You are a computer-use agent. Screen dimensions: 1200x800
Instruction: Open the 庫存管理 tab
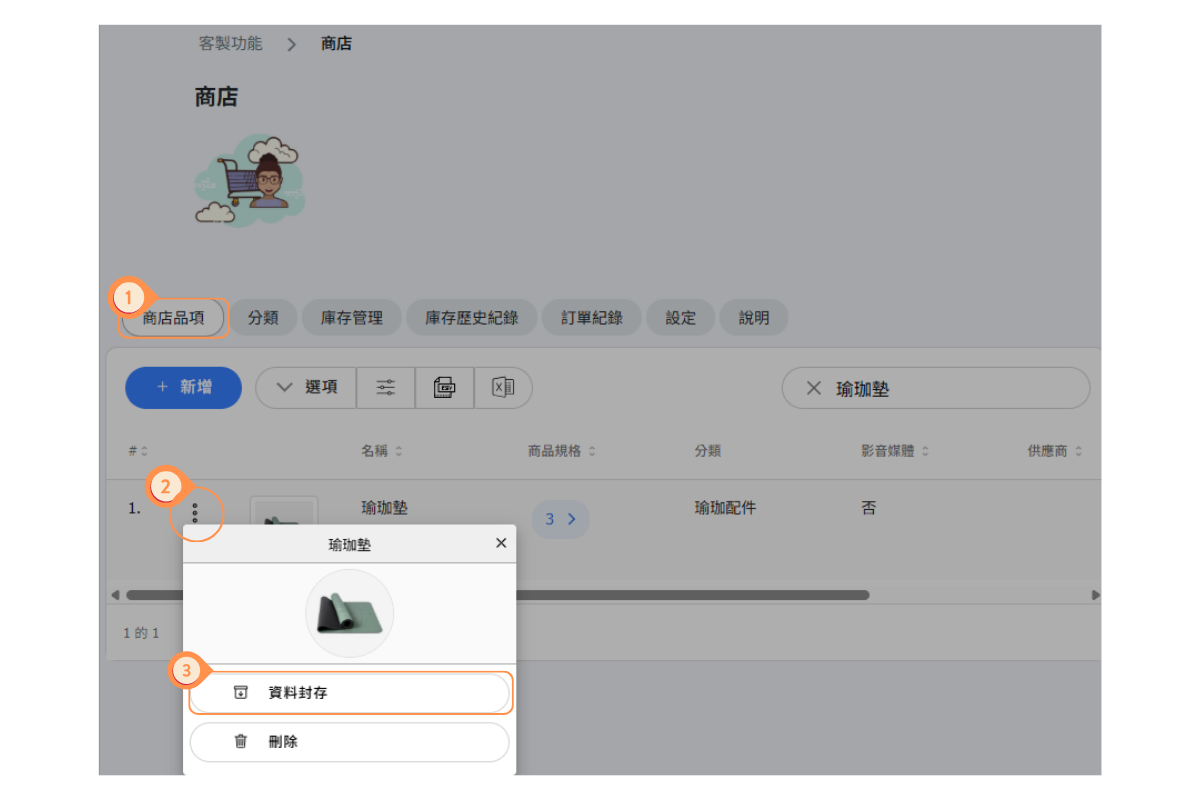tap(351, 318)
